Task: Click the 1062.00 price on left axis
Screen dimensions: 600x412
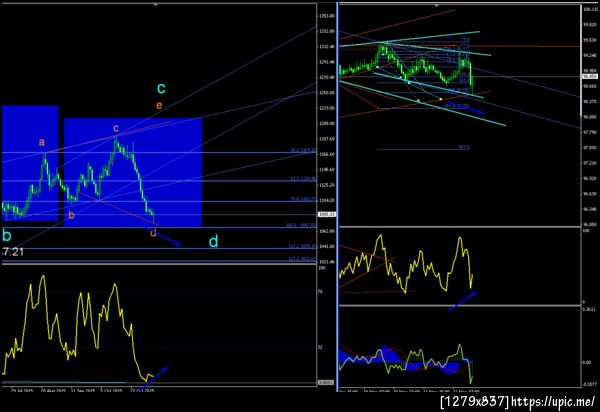Action: tap(327, 231)
